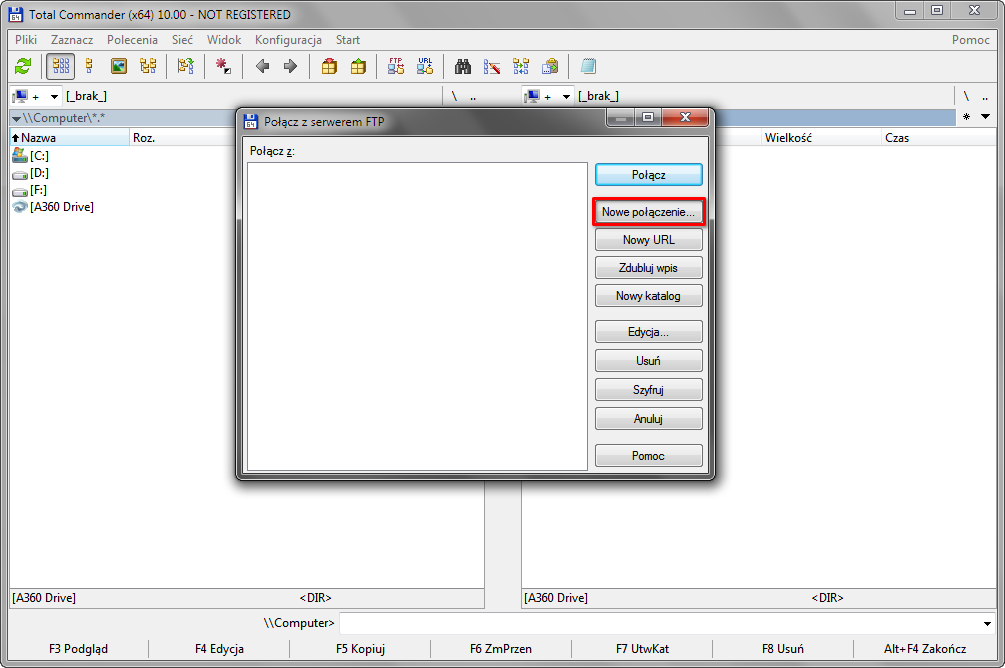Image resolution: width=1005 pixels, height=668 pixels.
Task: Click the pack files archive icon
Action: (329, 66)
